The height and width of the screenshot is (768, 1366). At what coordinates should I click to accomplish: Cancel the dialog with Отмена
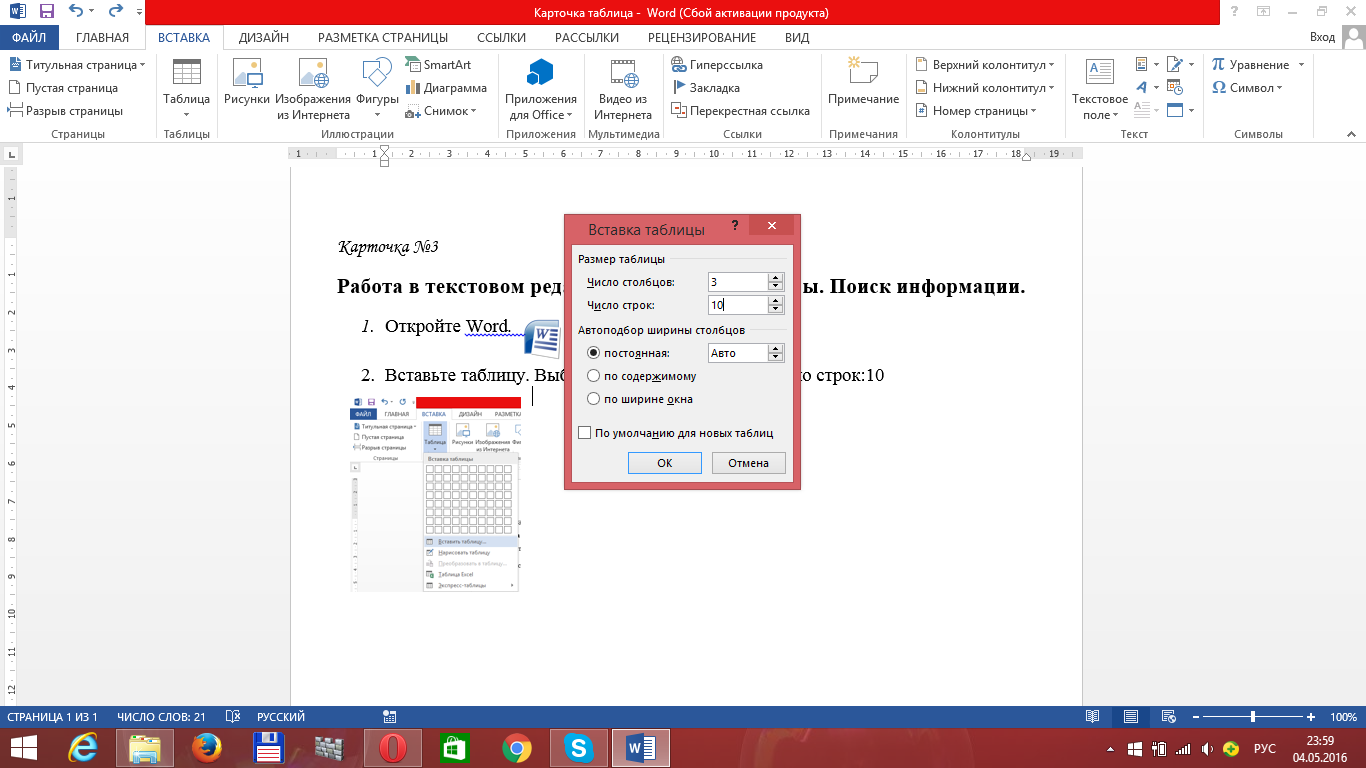click(x=748, y=463)
